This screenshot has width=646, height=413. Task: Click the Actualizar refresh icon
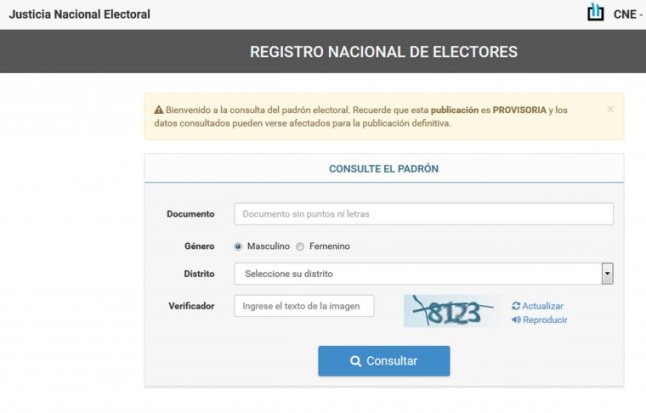click(x=516, y=306)
